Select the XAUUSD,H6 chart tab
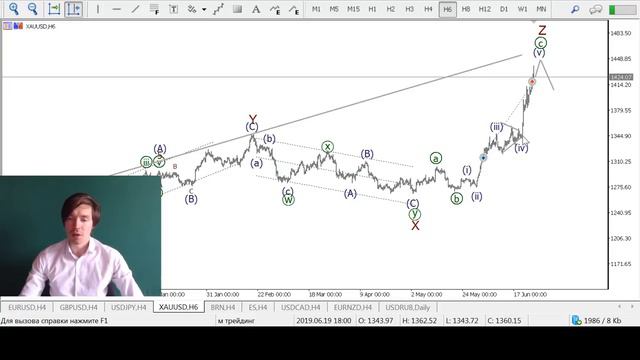 178,307
